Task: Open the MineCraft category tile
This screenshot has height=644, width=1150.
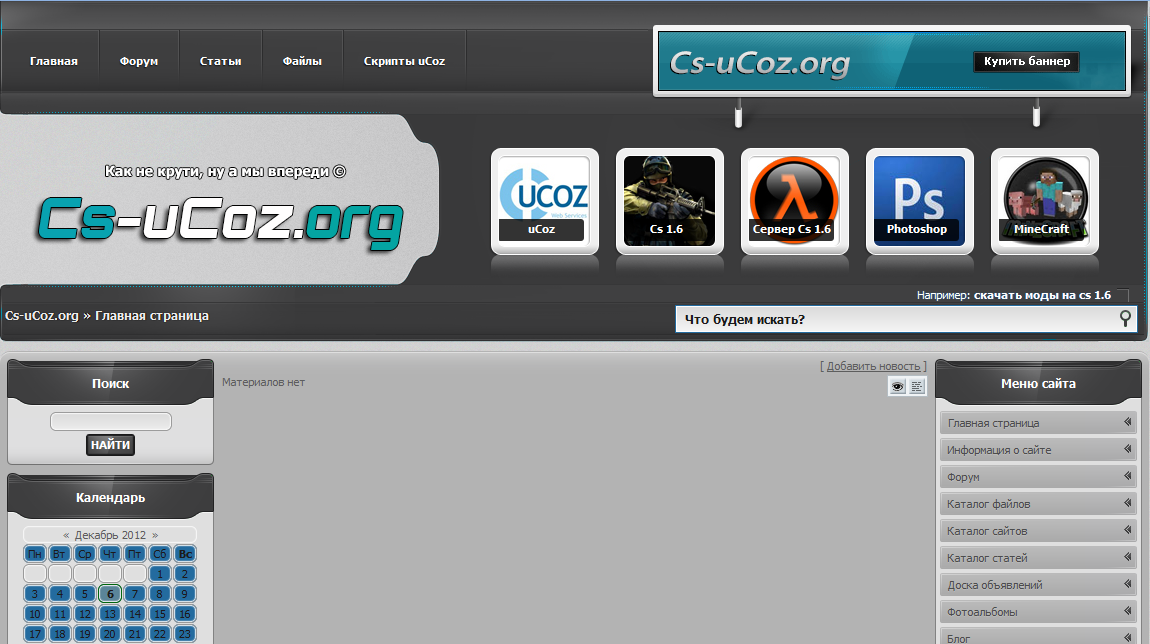Action: tap(1044, 201)
